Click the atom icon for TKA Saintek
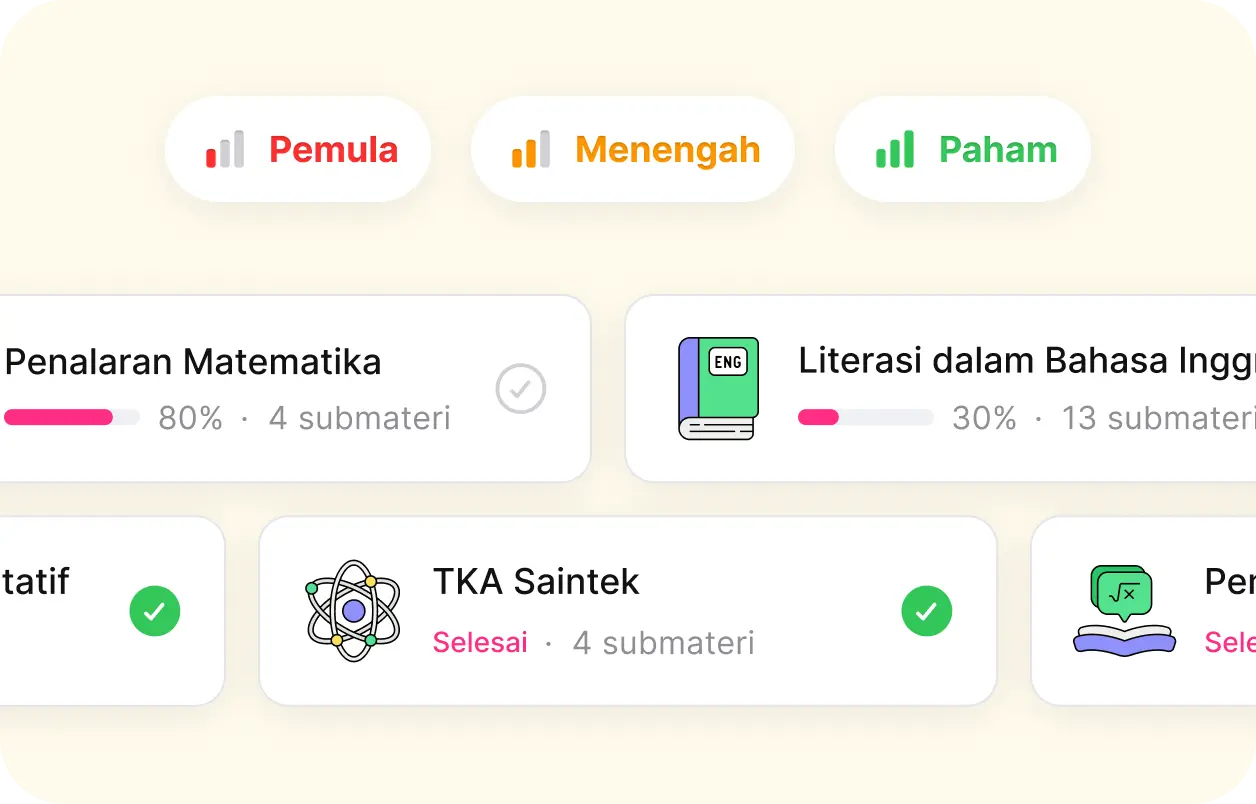Screen dimensions: 1256x804 tap(353, 610)
